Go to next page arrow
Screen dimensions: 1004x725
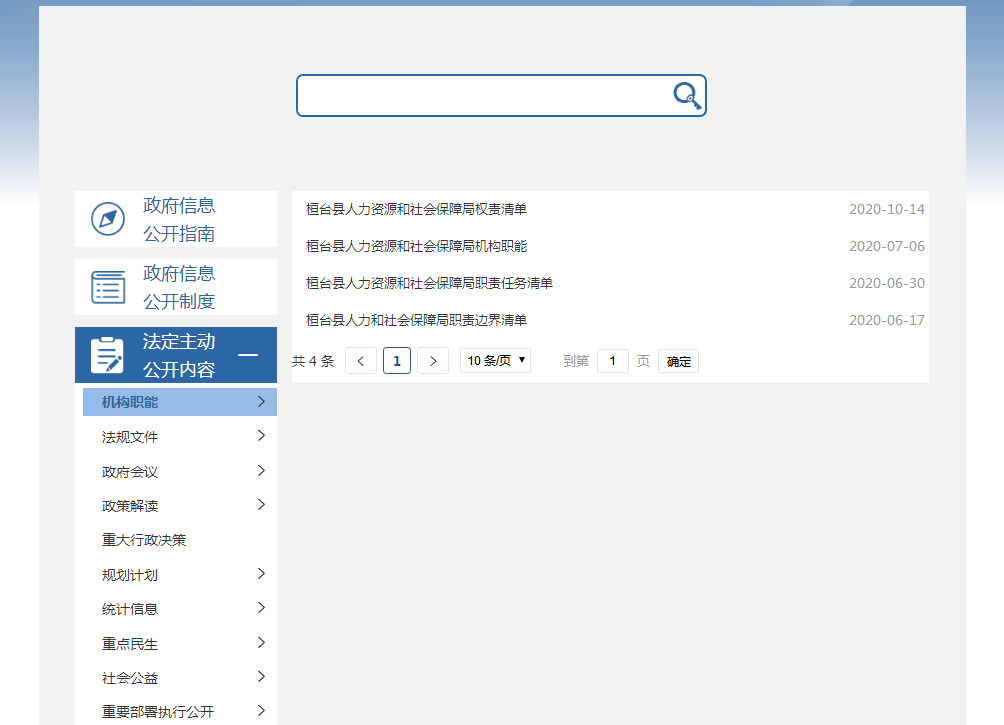click(x=433, y=361)
